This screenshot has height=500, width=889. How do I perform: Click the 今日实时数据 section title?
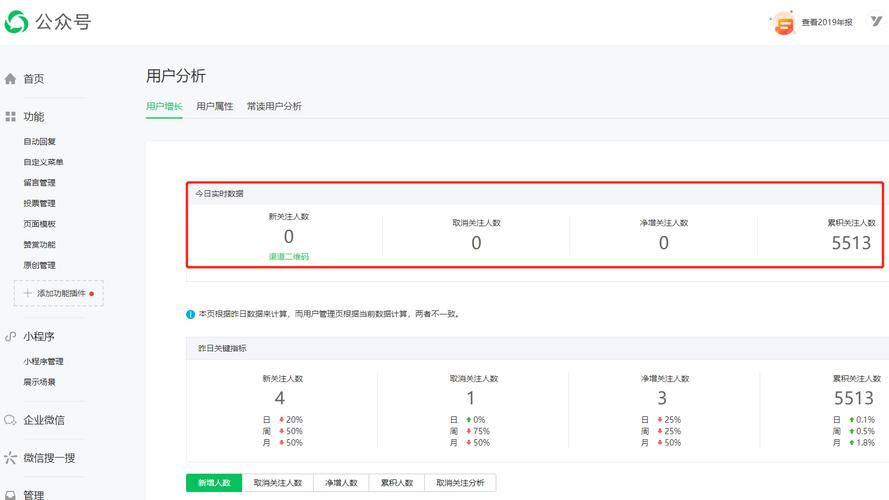(219, 194)
